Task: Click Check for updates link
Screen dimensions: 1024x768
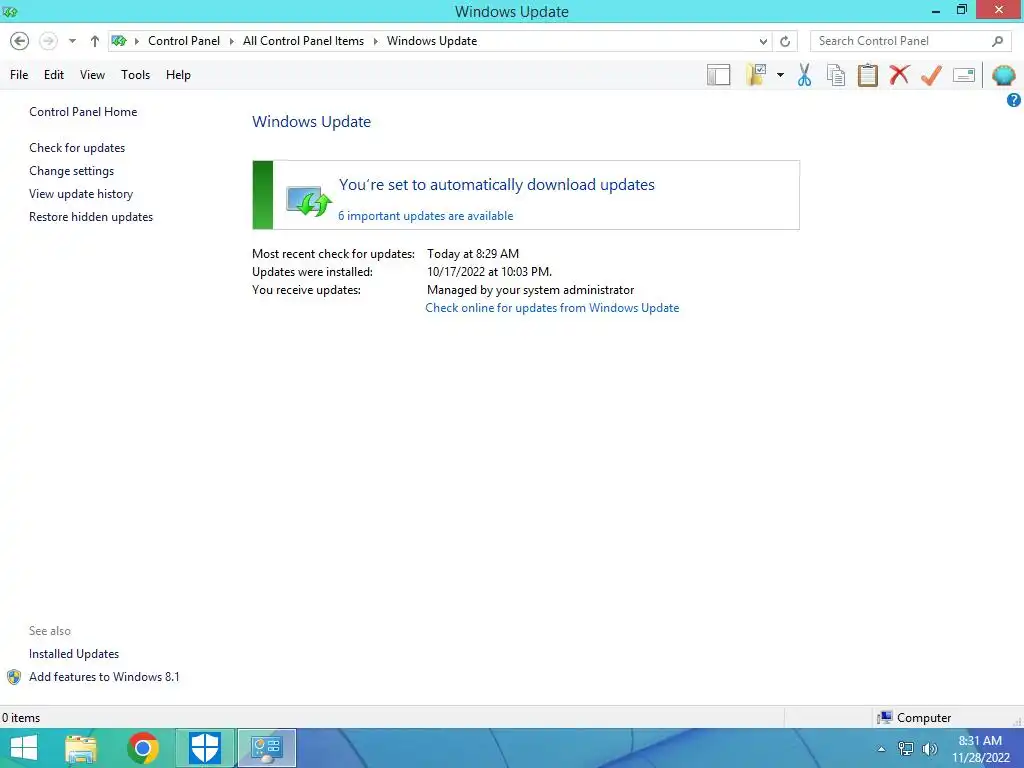Action: click(x=77, y=148)
